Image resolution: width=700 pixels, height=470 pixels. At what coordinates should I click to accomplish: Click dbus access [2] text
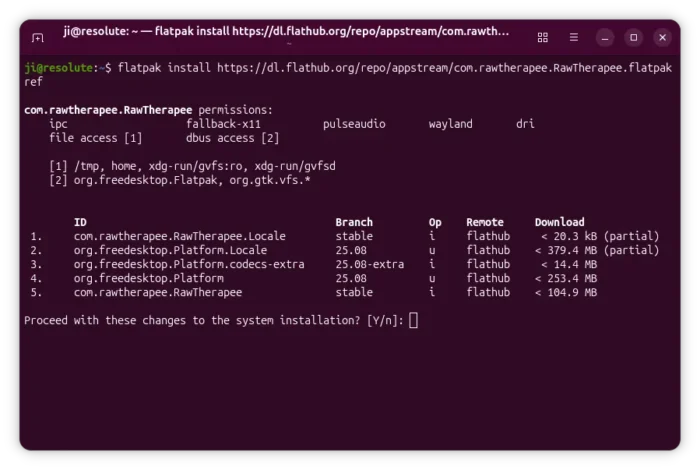pyautogui.click(x=233, y=138)
